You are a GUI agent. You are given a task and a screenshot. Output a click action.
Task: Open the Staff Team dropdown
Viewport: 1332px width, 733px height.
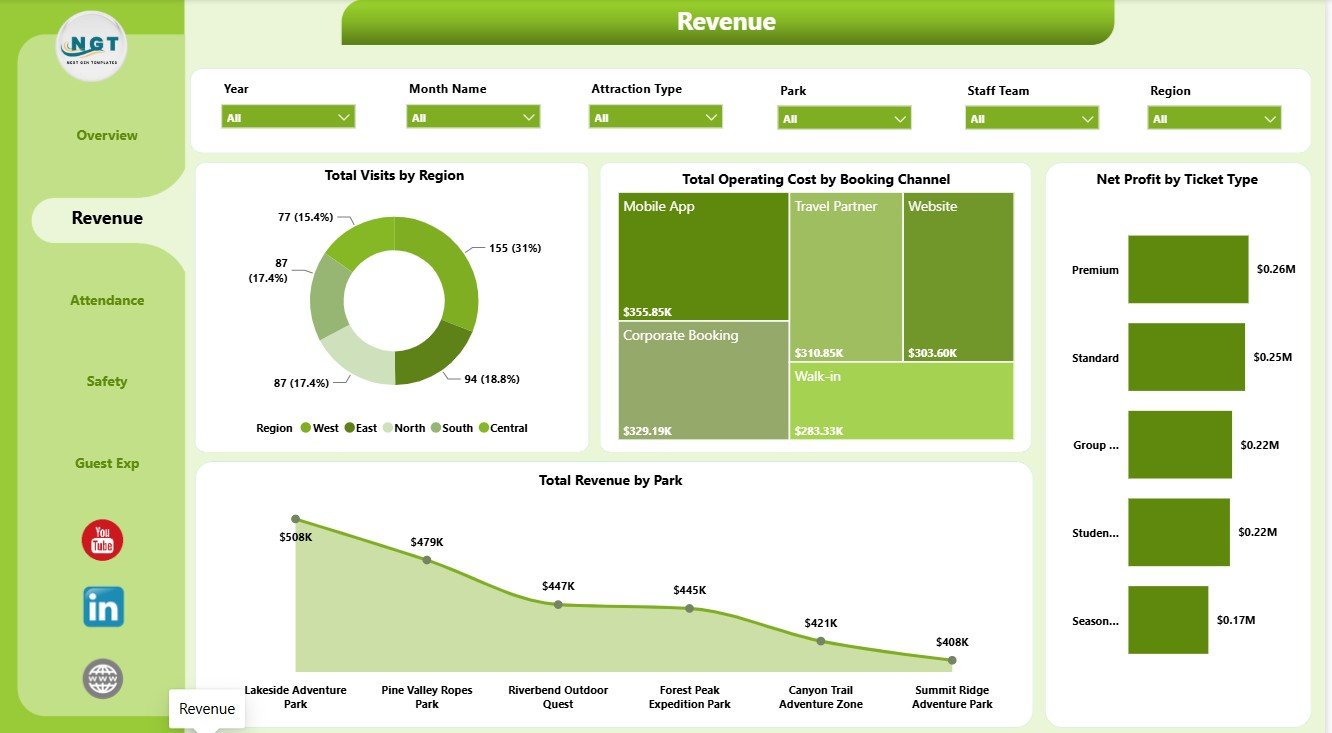[x=1032, y=118]
